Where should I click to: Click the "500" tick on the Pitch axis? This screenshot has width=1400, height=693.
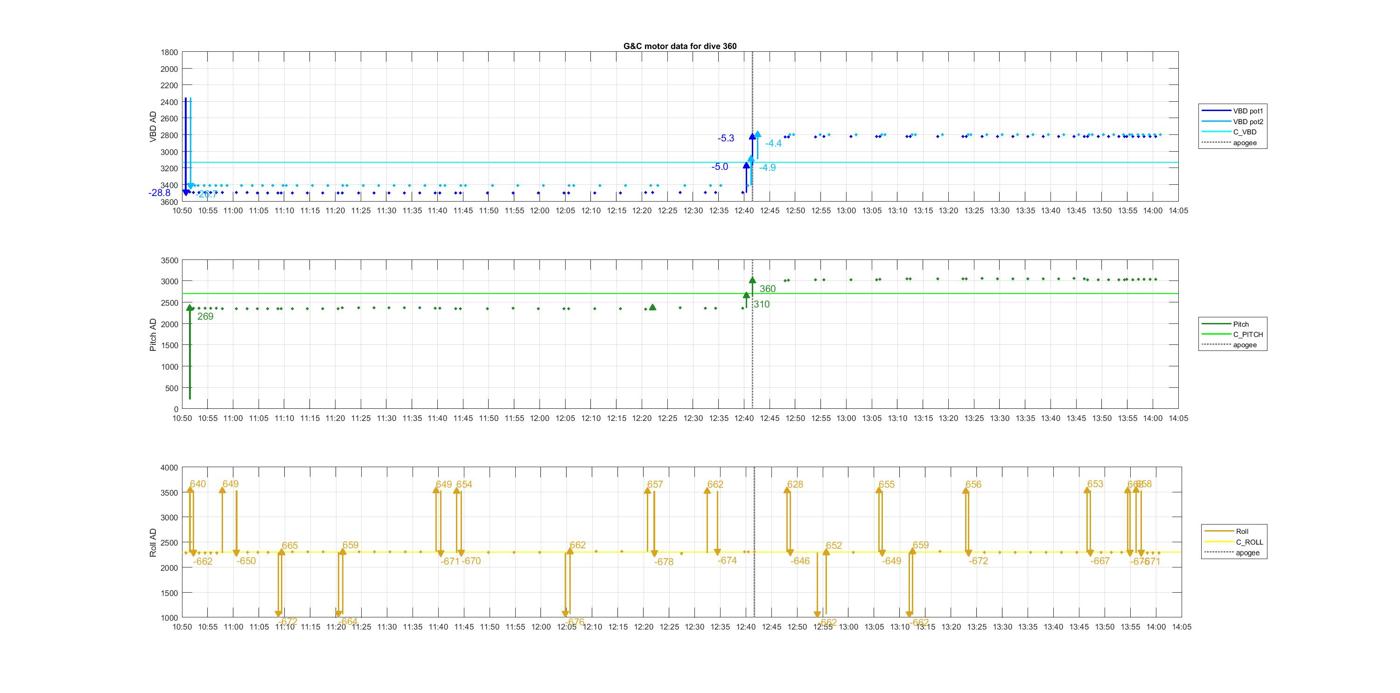point(172,388)
